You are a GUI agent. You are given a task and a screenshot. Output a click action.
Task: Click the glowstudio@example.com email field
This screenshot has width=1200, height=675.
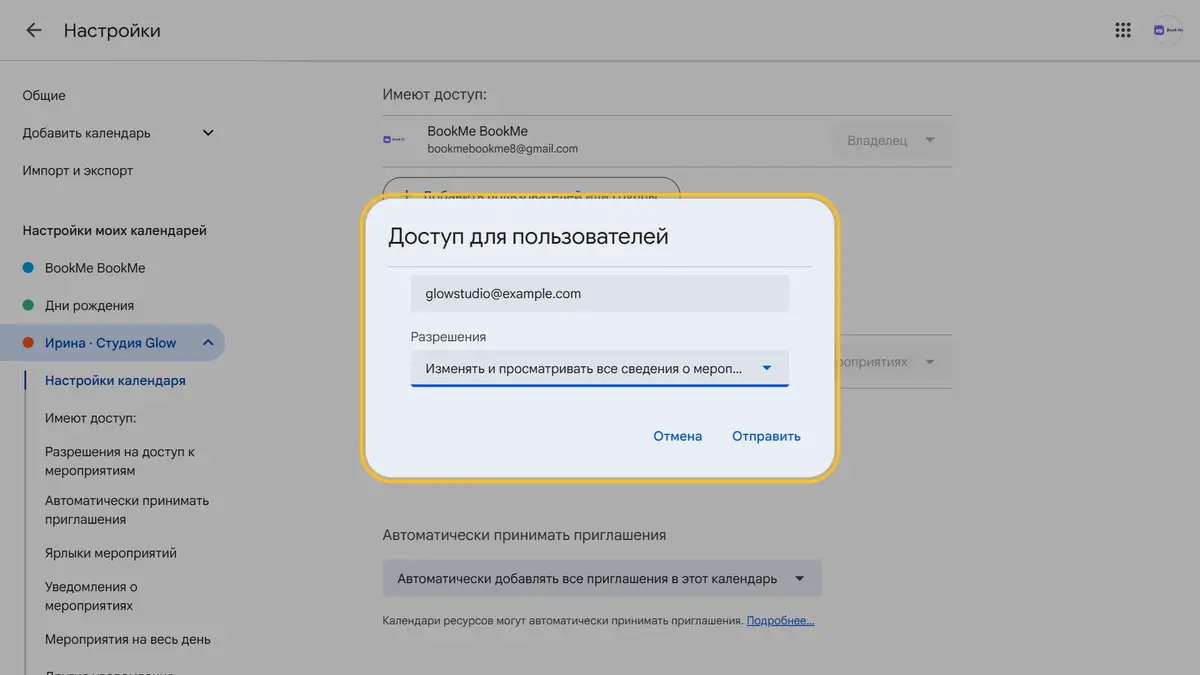click(x=600, y=294)
